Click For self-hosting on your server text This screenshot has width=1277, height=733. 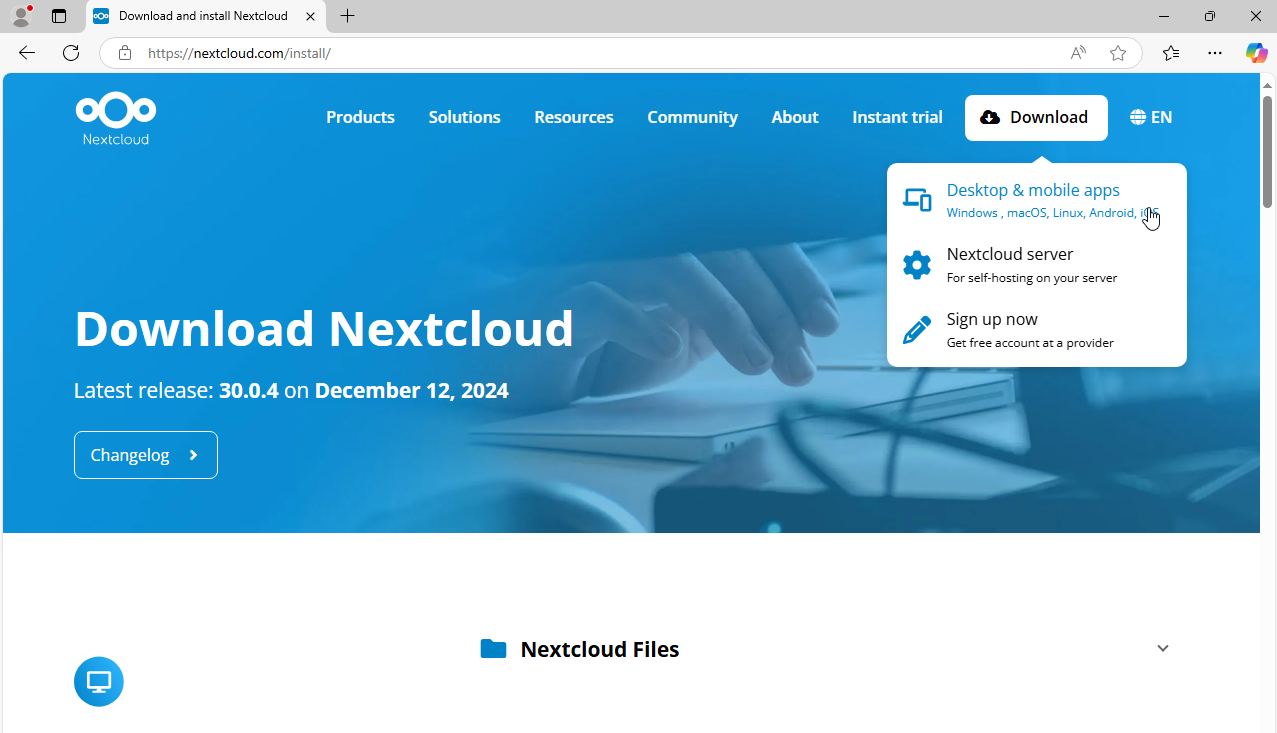pyautogui.click(x=1032, y=278)
